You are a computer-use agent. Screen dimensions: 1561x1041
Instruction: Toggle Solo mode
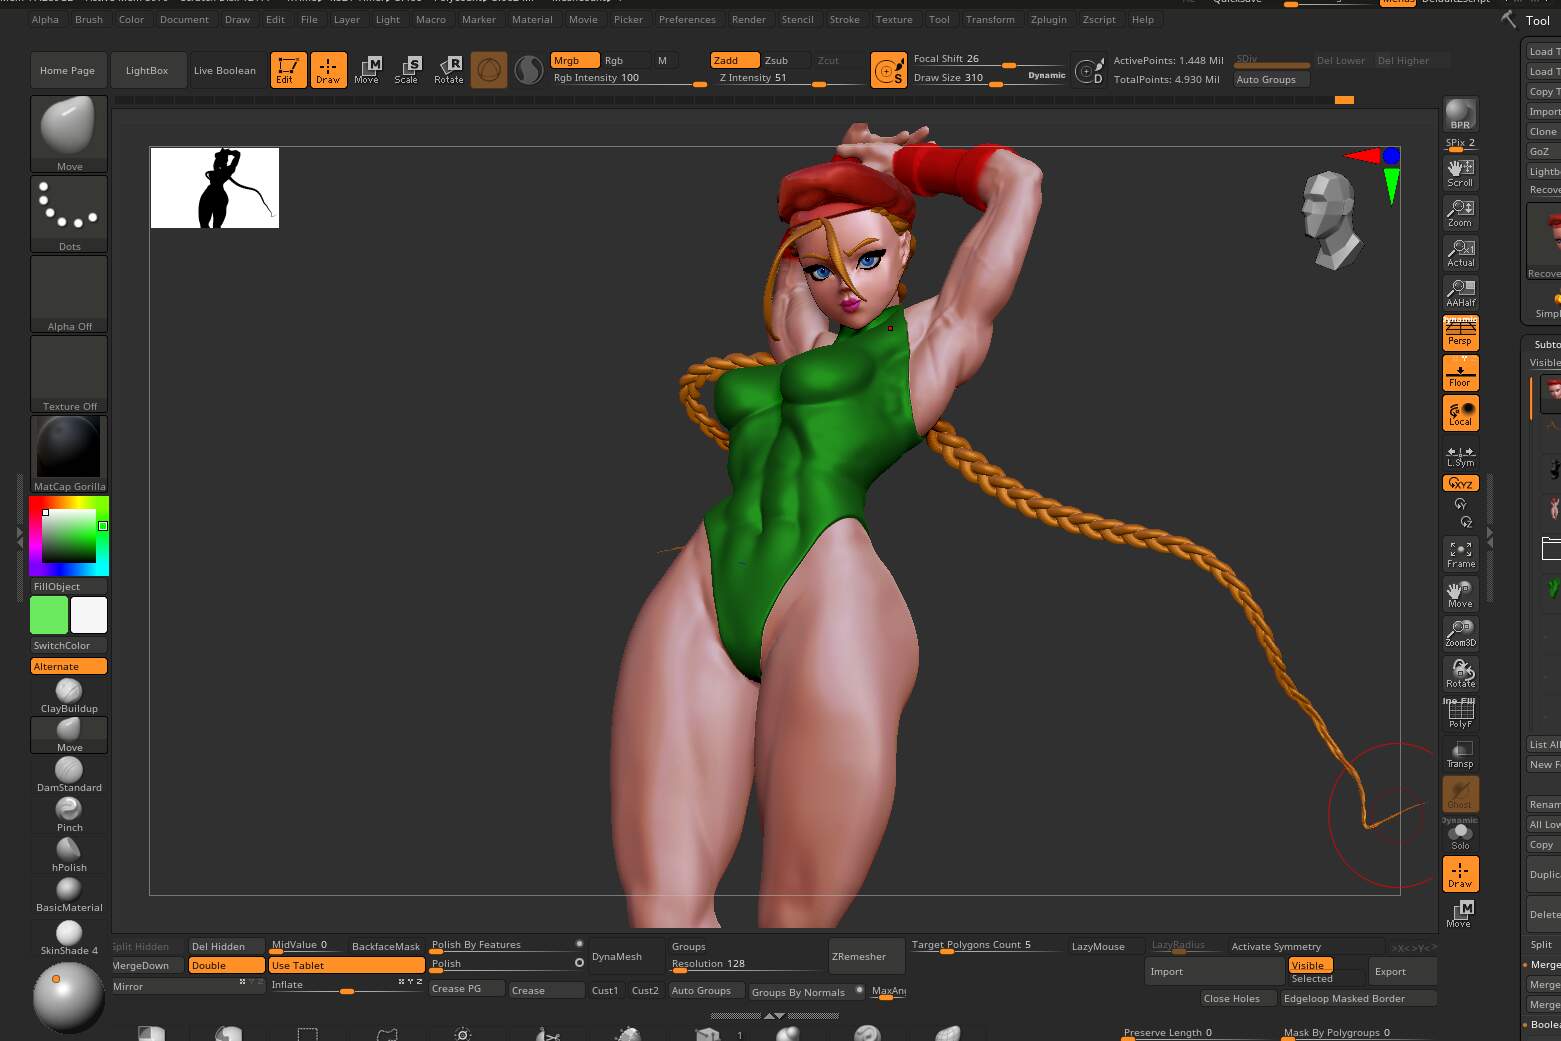click(x=1460, y=835)
